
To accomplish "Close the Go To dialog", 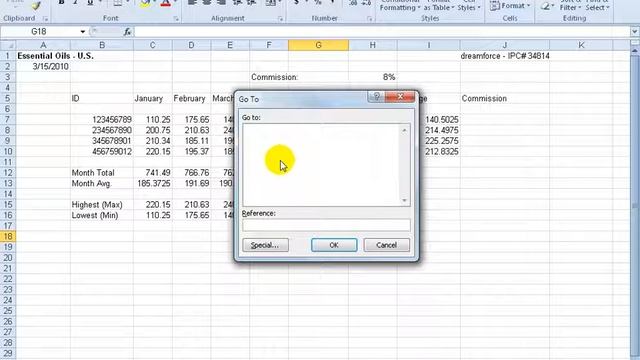I will tap(400, 96).
